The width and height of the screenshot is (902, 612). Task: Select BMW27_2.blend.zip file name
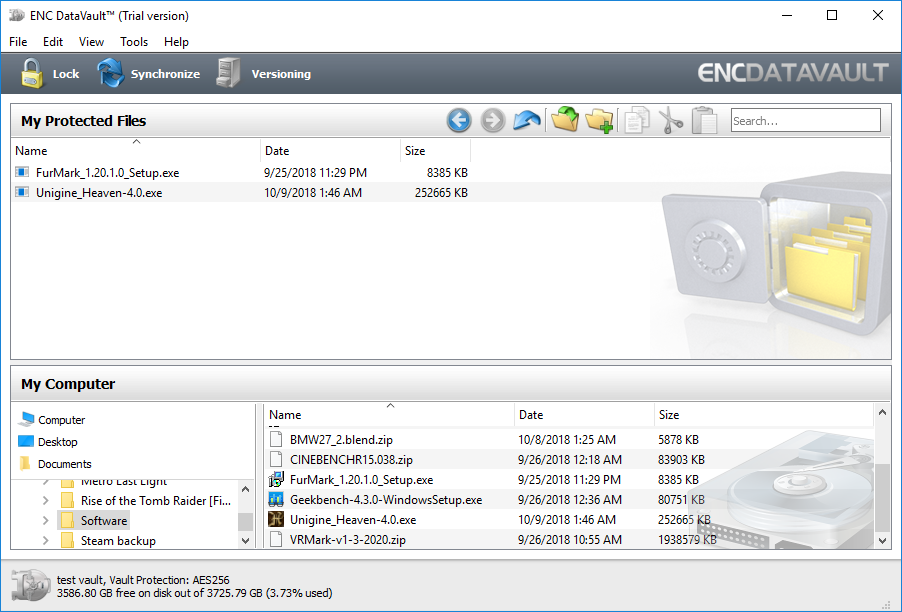pyautogui.click(x=341, y=439)
